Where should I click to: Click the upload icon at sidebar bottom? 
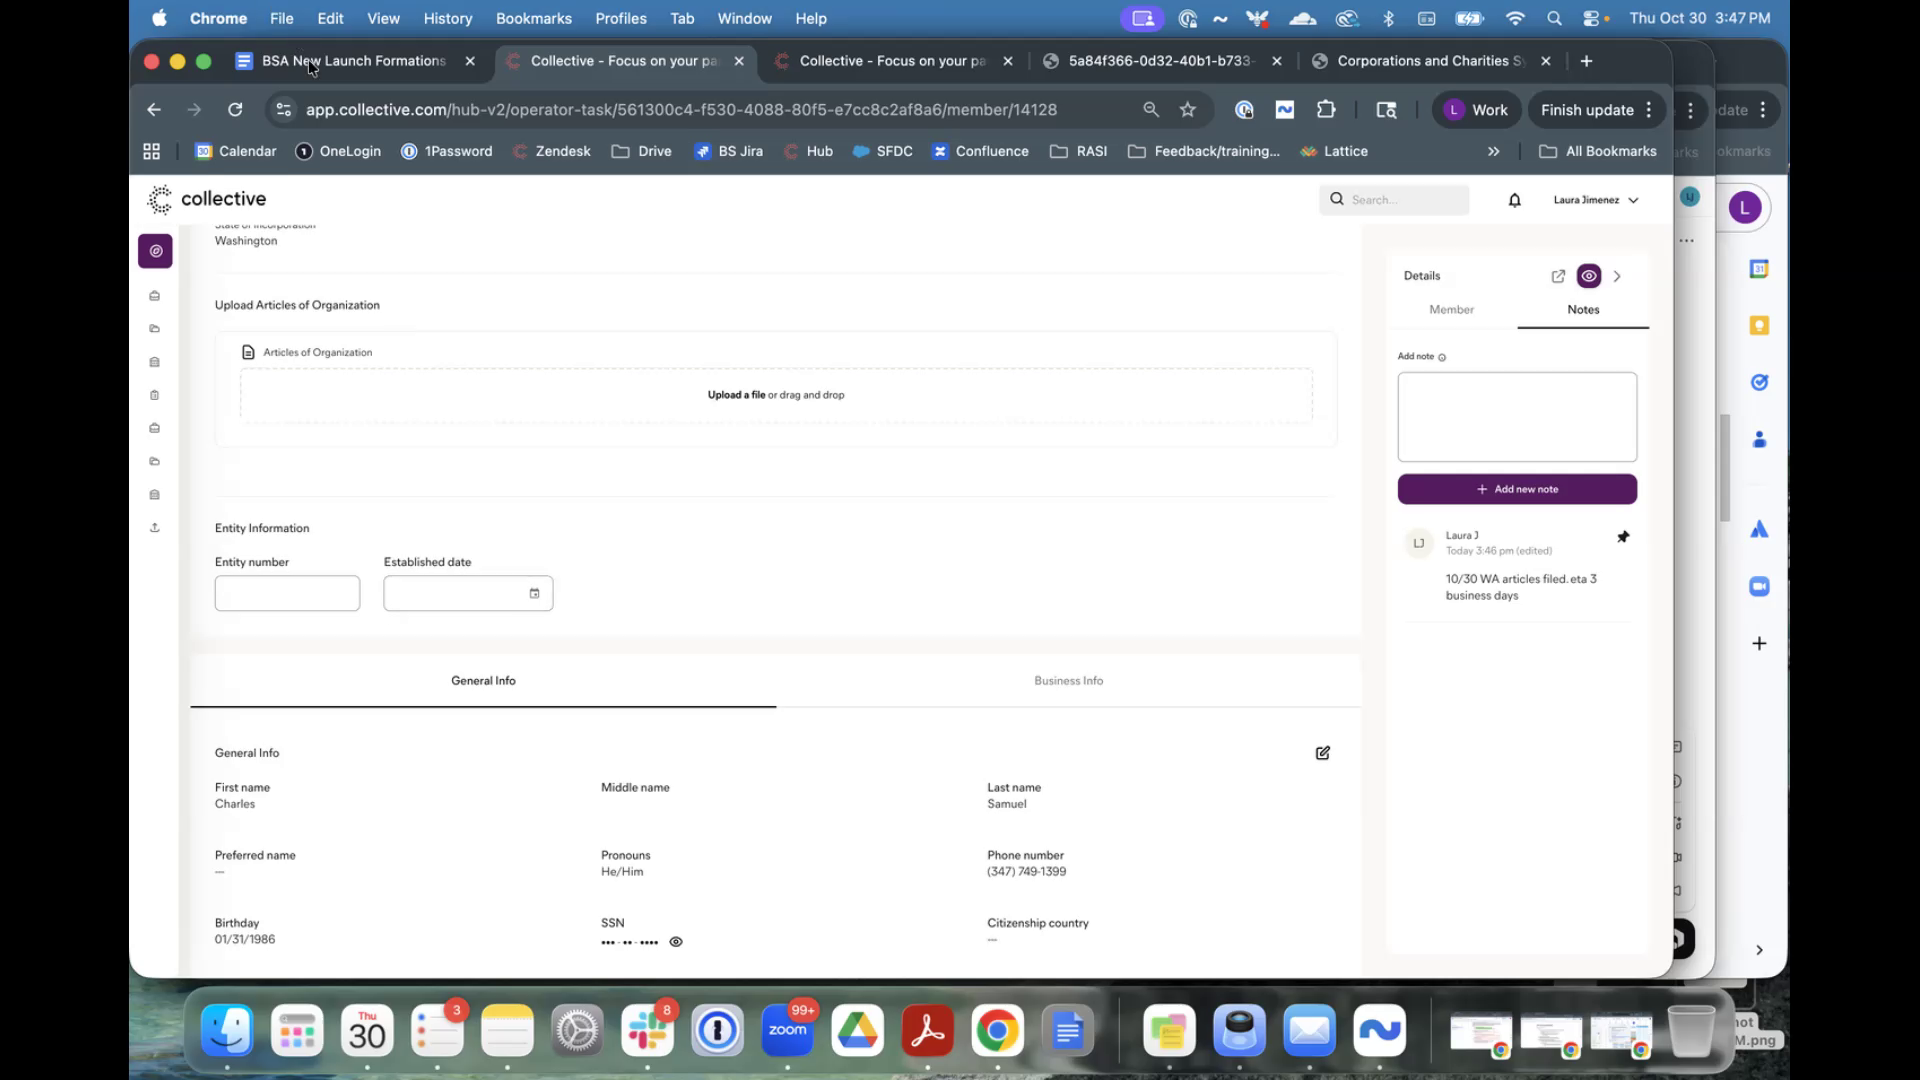tap(155, 527)
